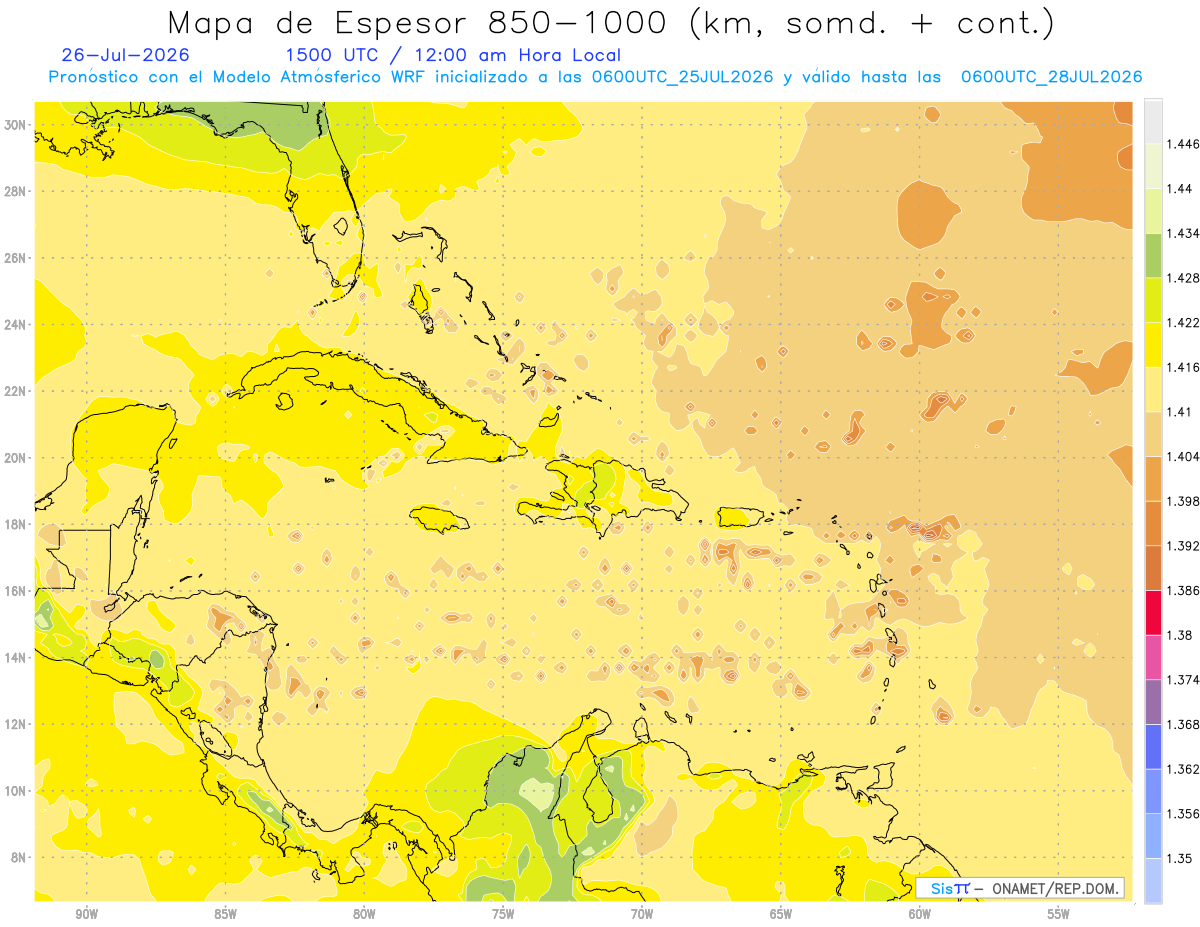Click the legend value '1.374'
The image size is (1200, 927).
pos(1183,680)
